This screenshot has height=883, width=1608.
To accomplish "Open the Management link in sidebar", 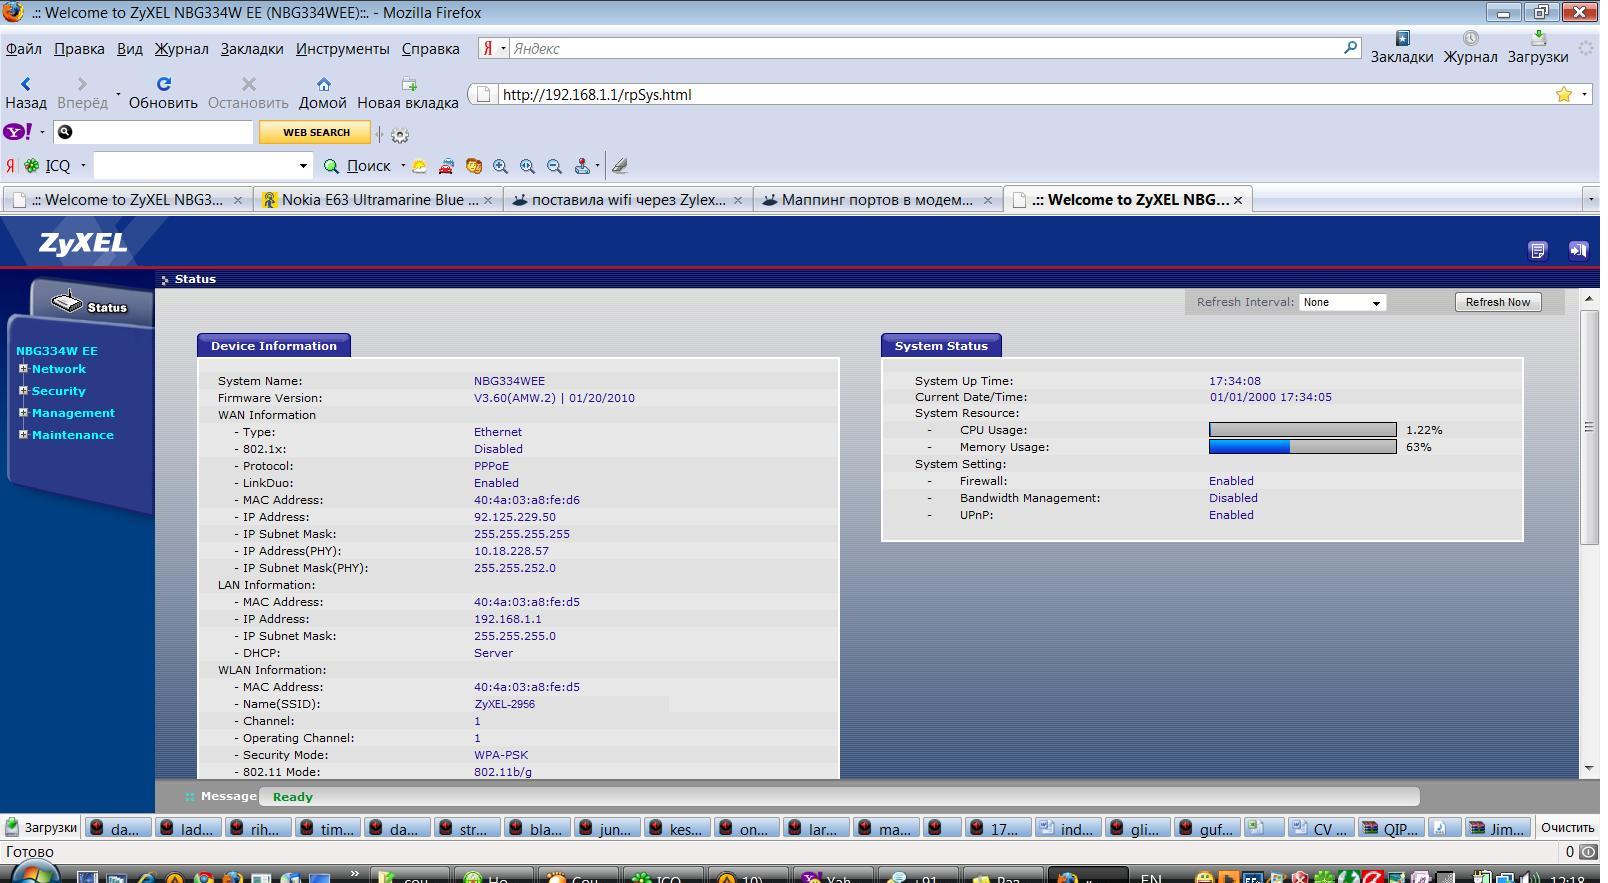I will (x=73, y=413).
